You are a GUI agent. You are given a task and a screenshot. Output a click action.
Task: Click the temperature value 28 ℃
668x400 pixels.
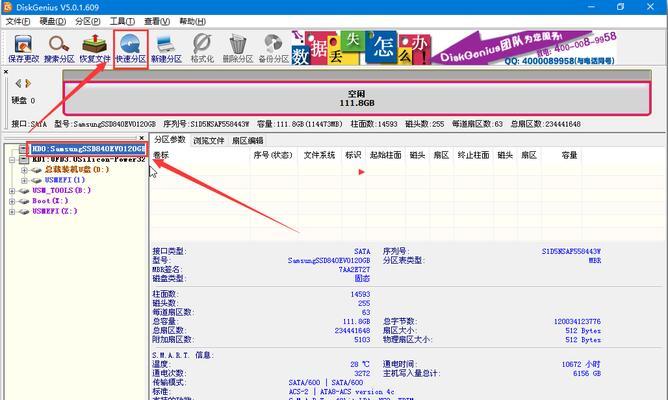(360, 364)
